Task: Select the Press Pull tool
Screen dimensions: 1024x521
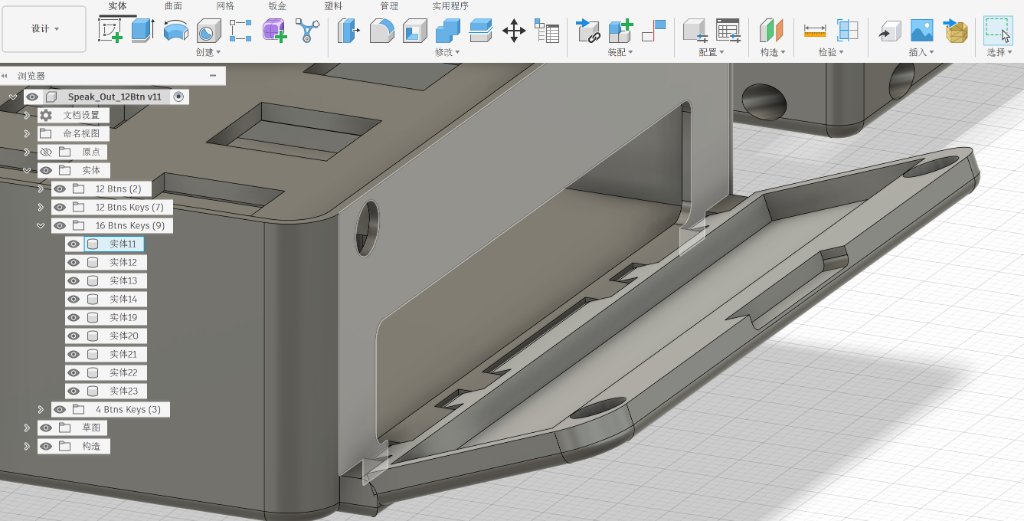Action: click(x=349, y=30)
